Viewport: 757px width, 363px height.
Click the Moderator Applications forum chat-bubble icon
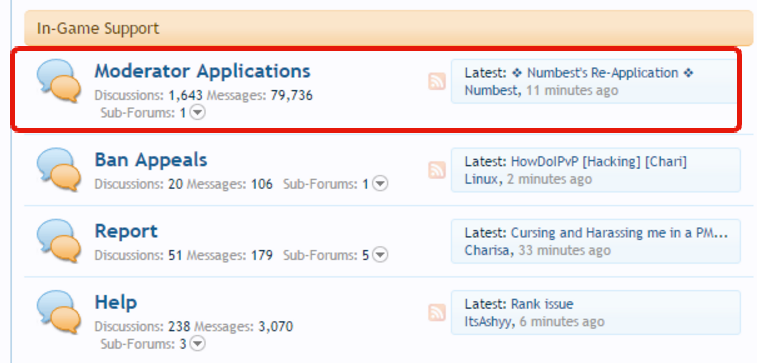point(59,81)
